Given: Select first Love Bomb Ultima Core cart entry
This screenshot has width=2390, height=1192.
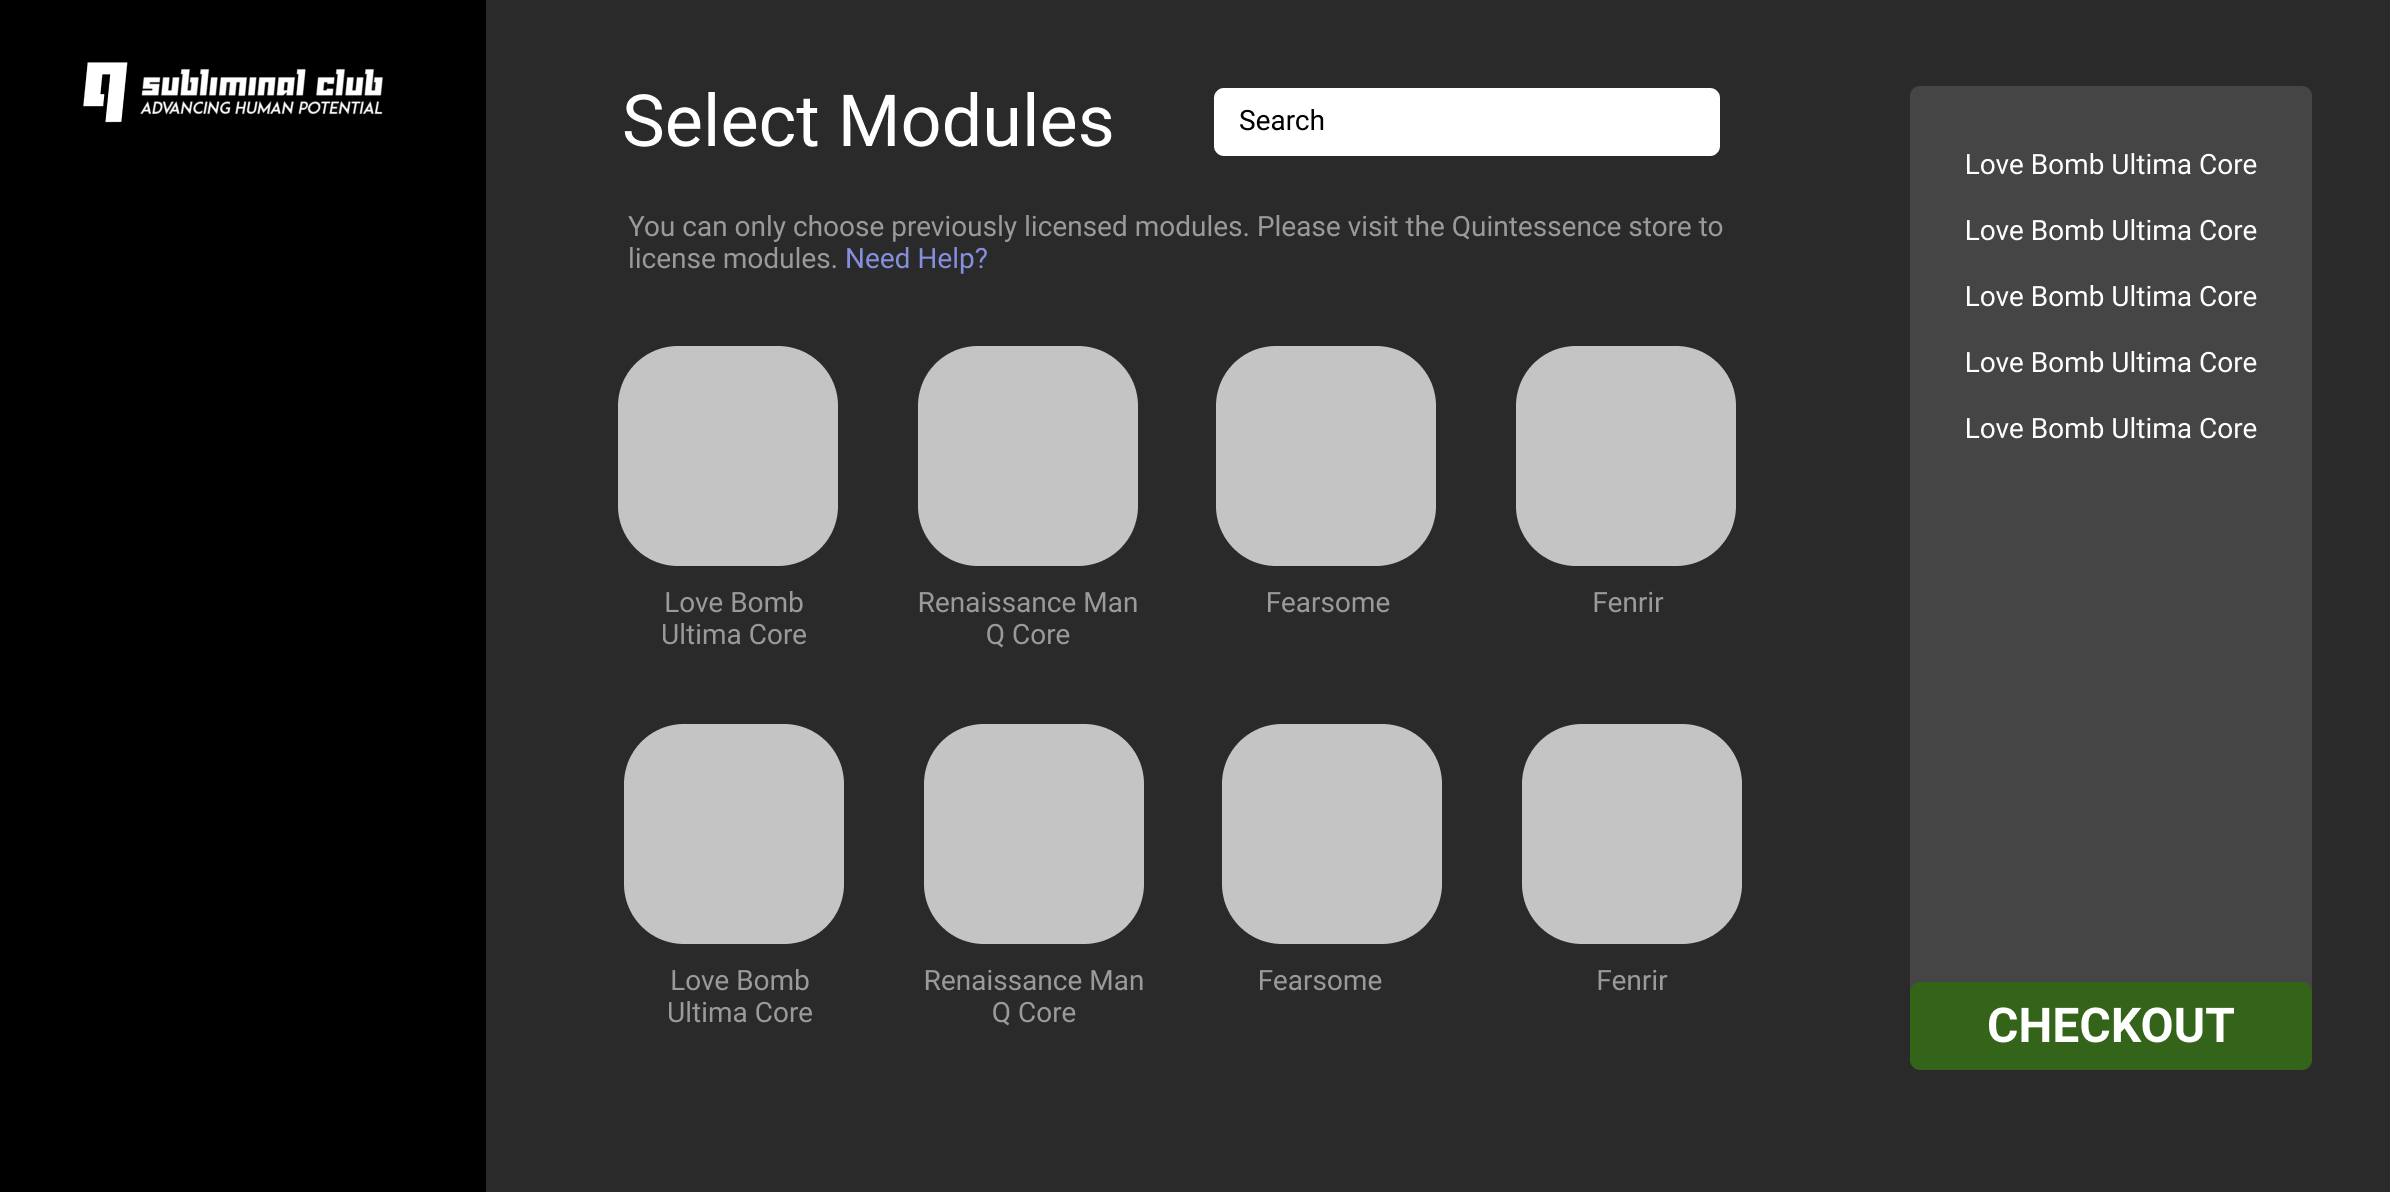Looking at the screenshot, I should coord(2110,165).
